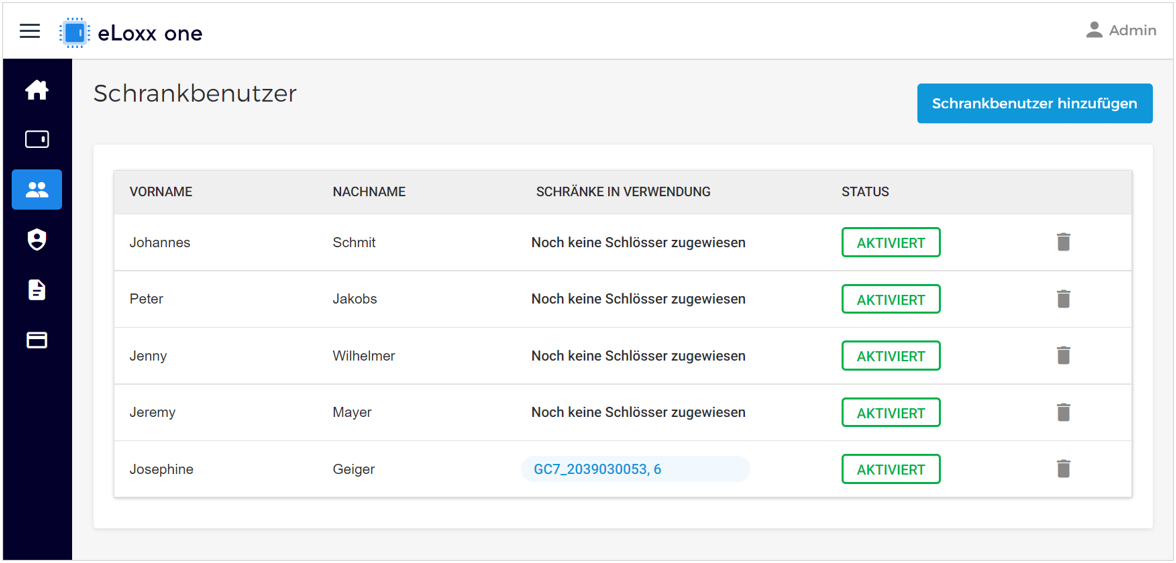Delete user Peter Jakobs
This screenshot has height=563, width=1176.
[1063, 299]
